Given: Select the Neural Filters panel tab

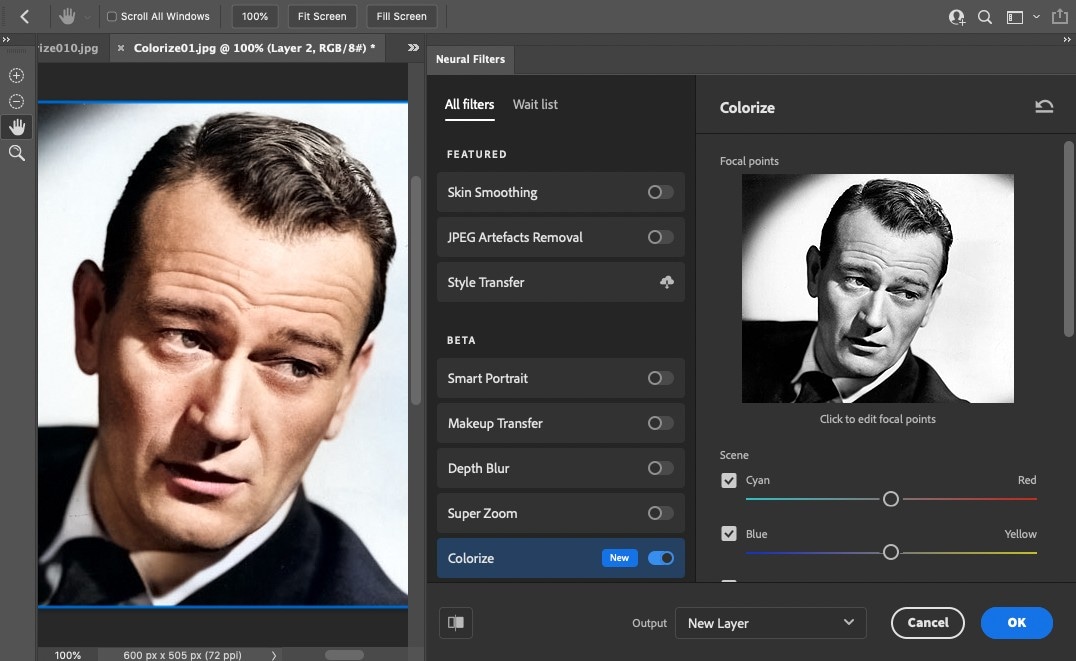Looking at the screenshot, I should 470,60.
